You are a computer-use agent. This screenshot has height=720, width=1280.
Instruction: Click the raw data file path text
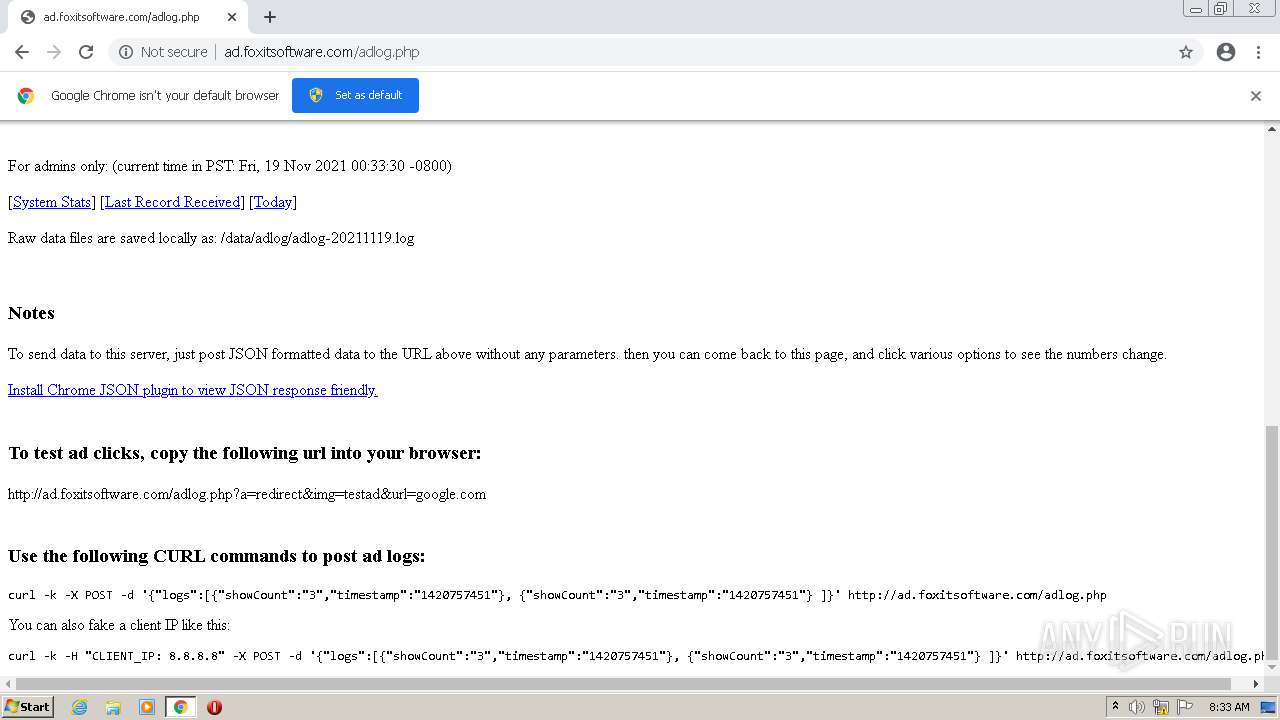tap(317, 238)
